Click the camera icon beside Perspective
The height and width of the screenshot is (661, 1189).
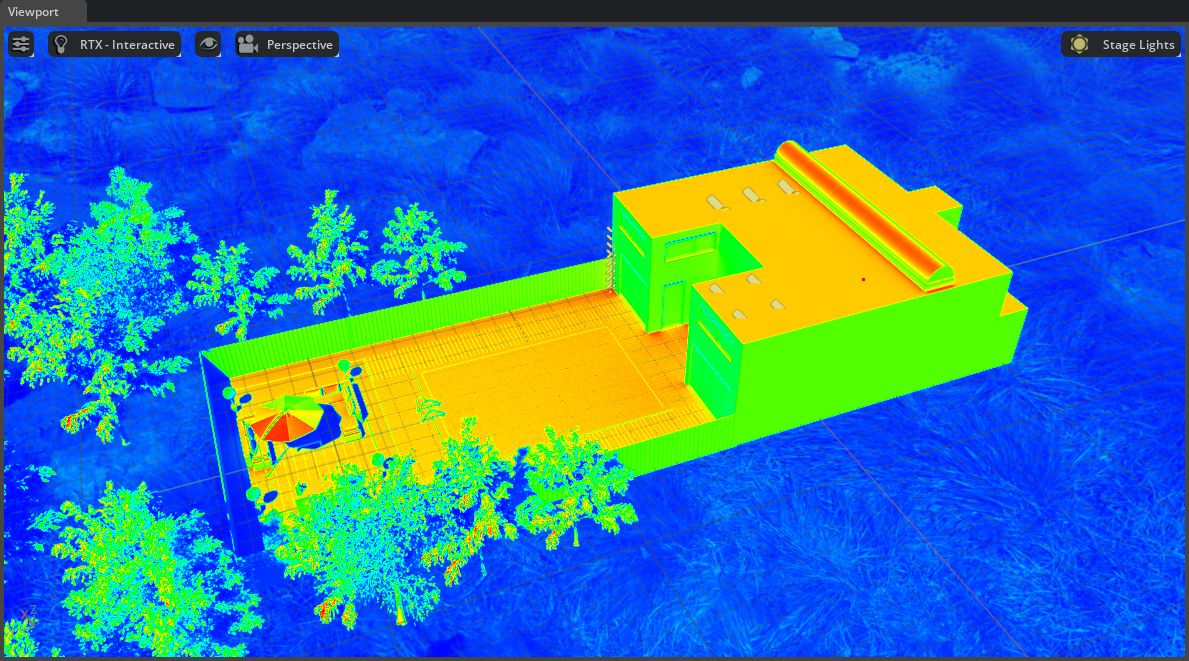click(x=248, y=44)
